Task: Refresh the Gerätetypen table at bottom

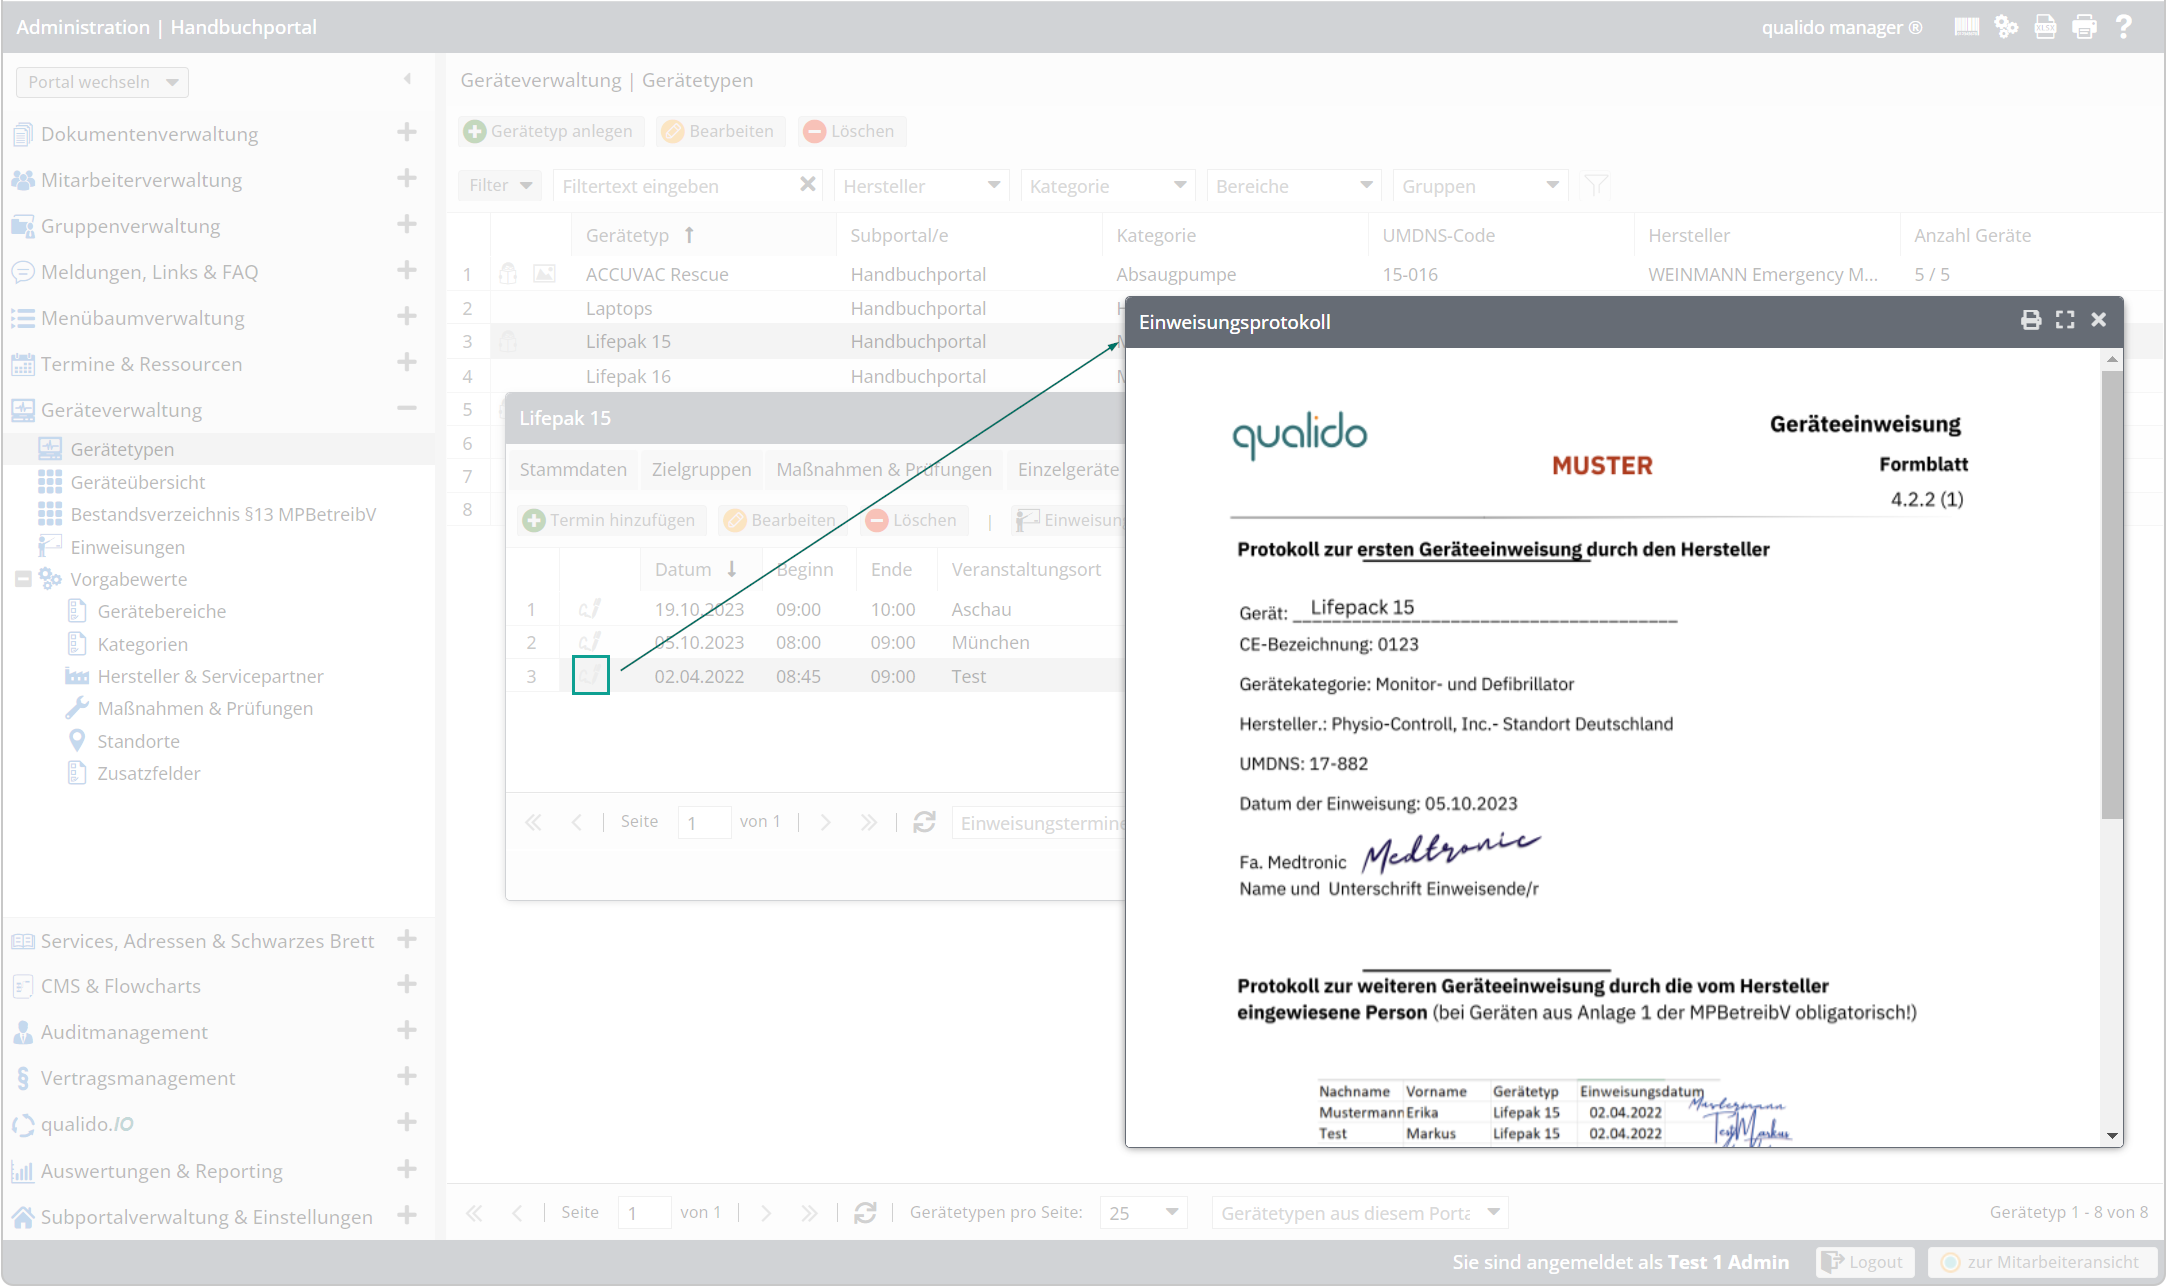Action: pos(865,1213)
